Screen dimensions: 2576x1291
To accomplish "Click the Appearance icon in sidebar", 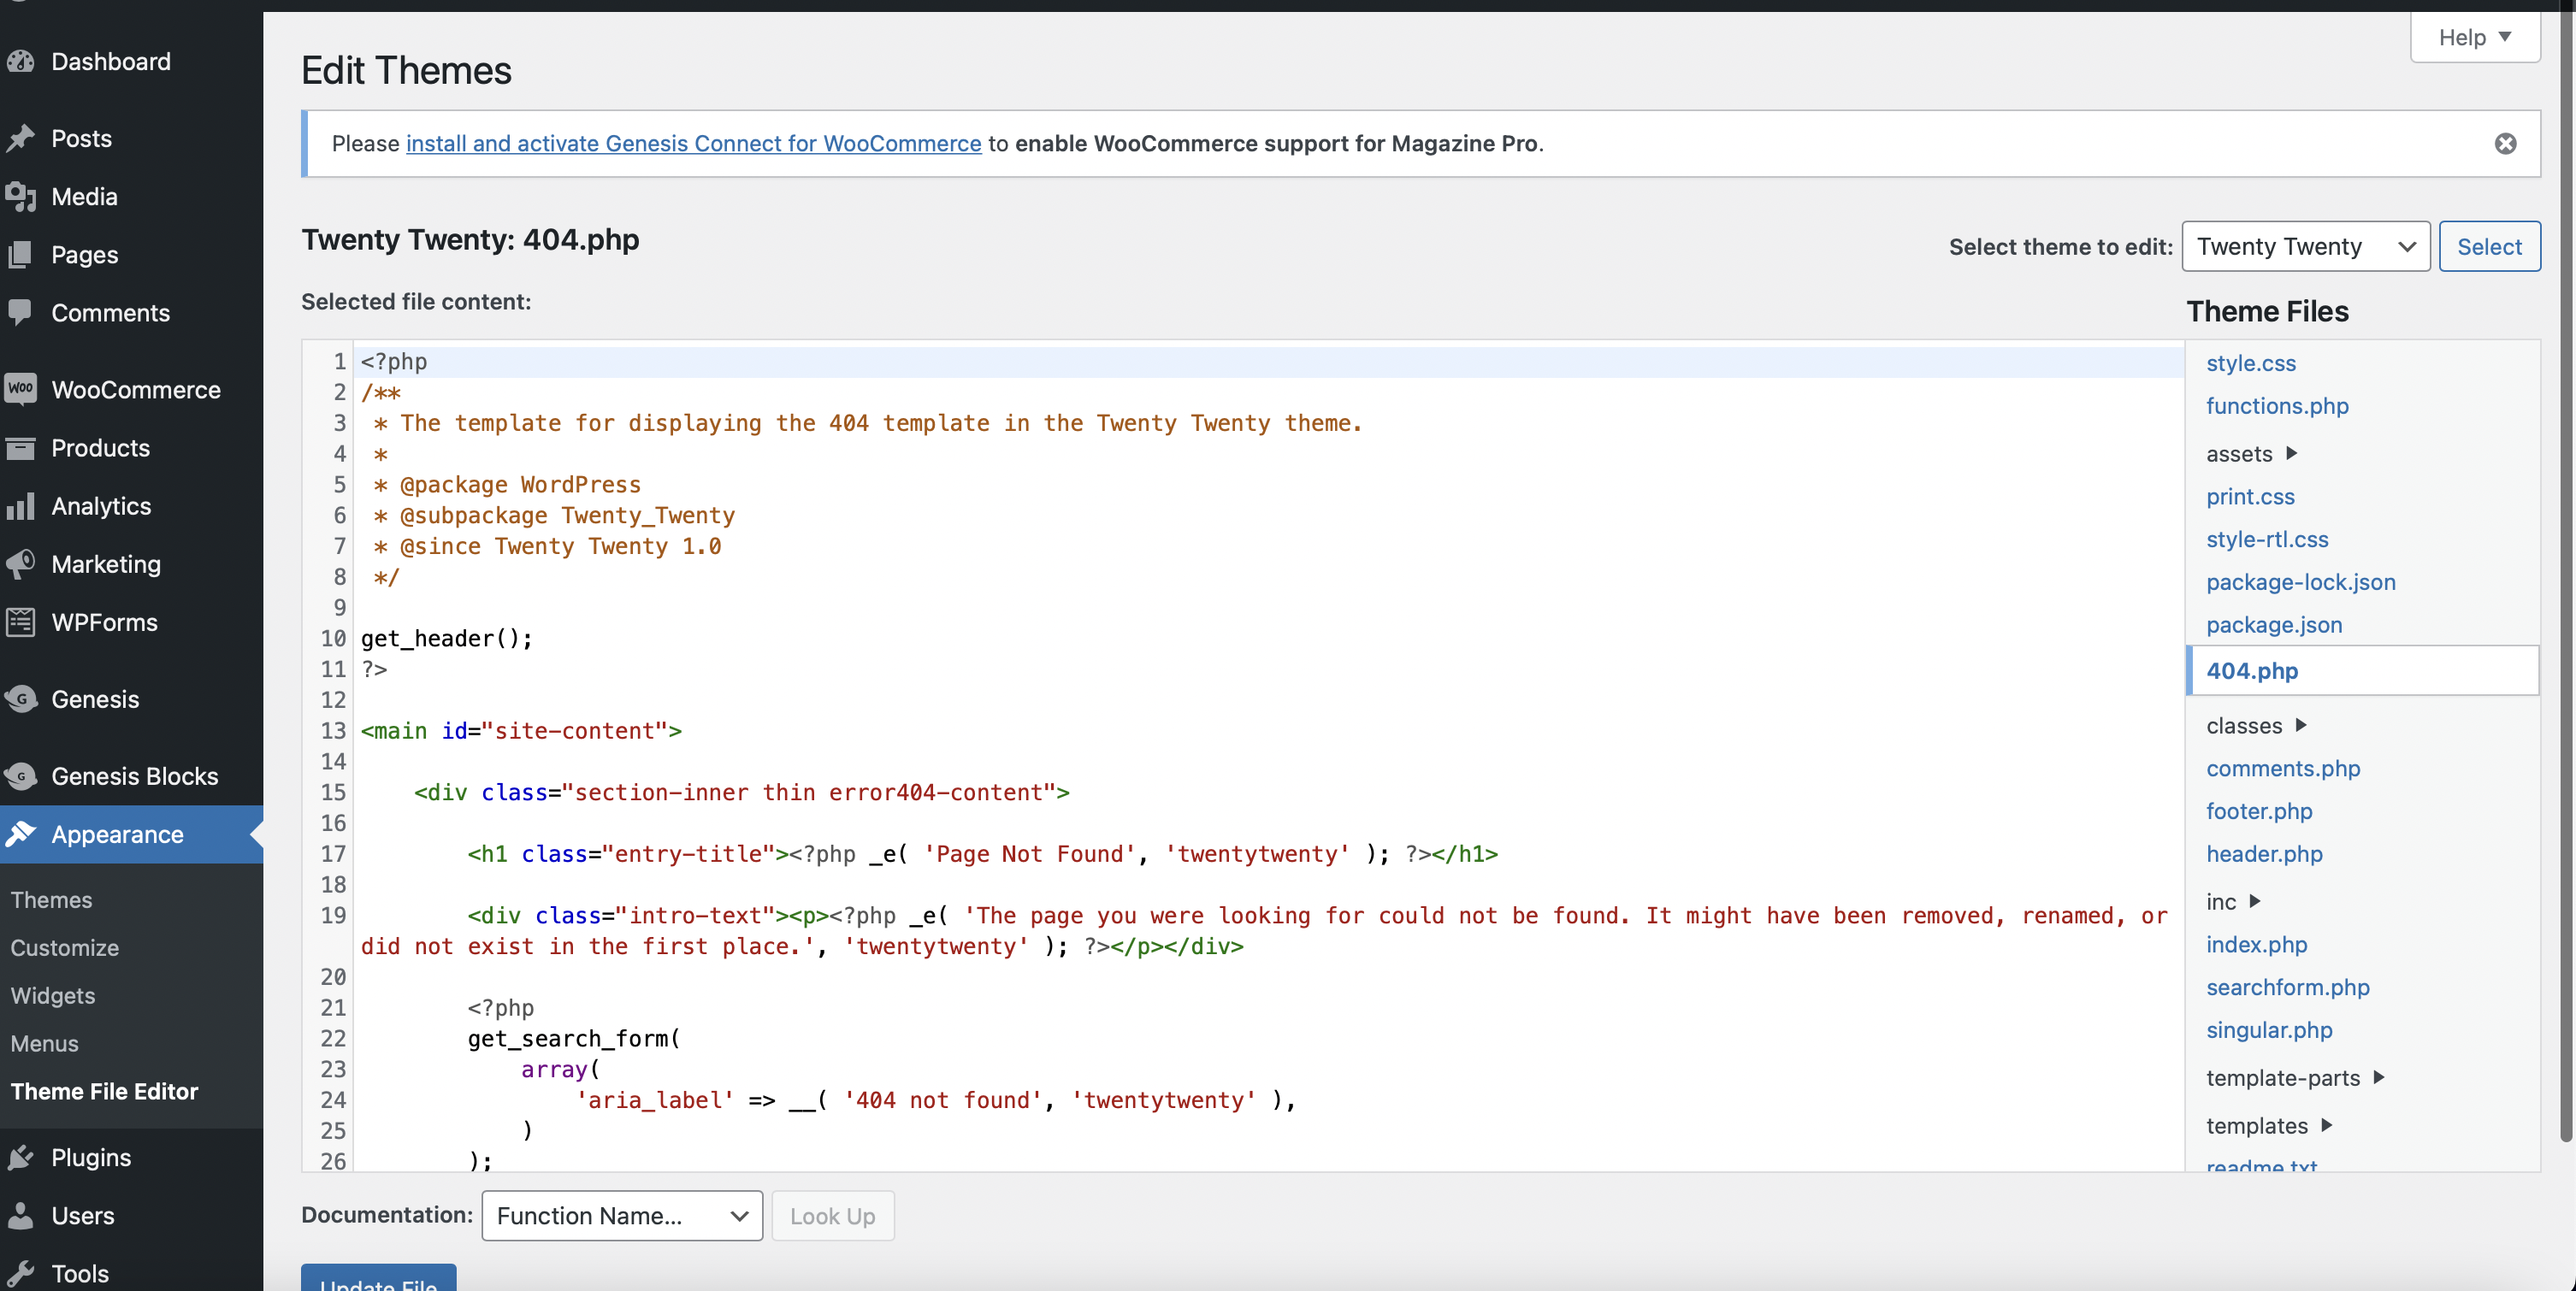I will [x=23, y=834].
